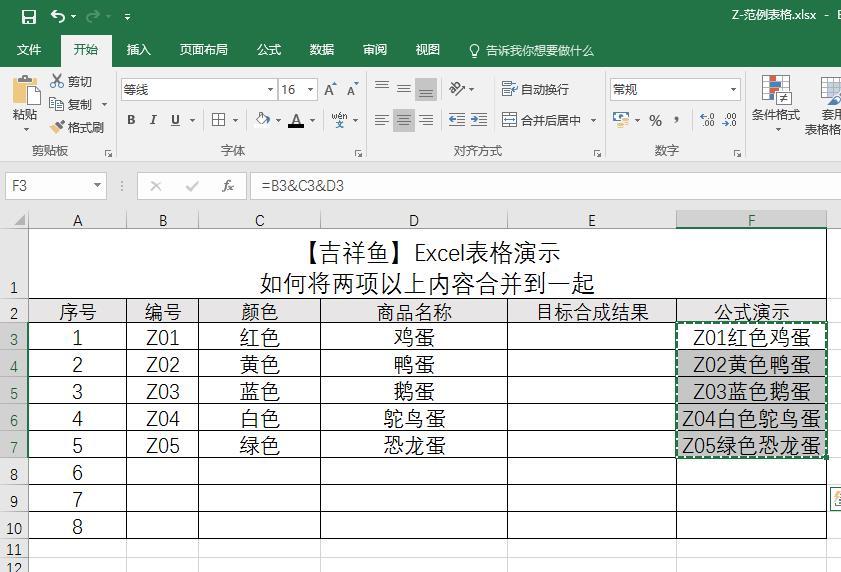Switch to the 页面布局 tab

point(203,50)
